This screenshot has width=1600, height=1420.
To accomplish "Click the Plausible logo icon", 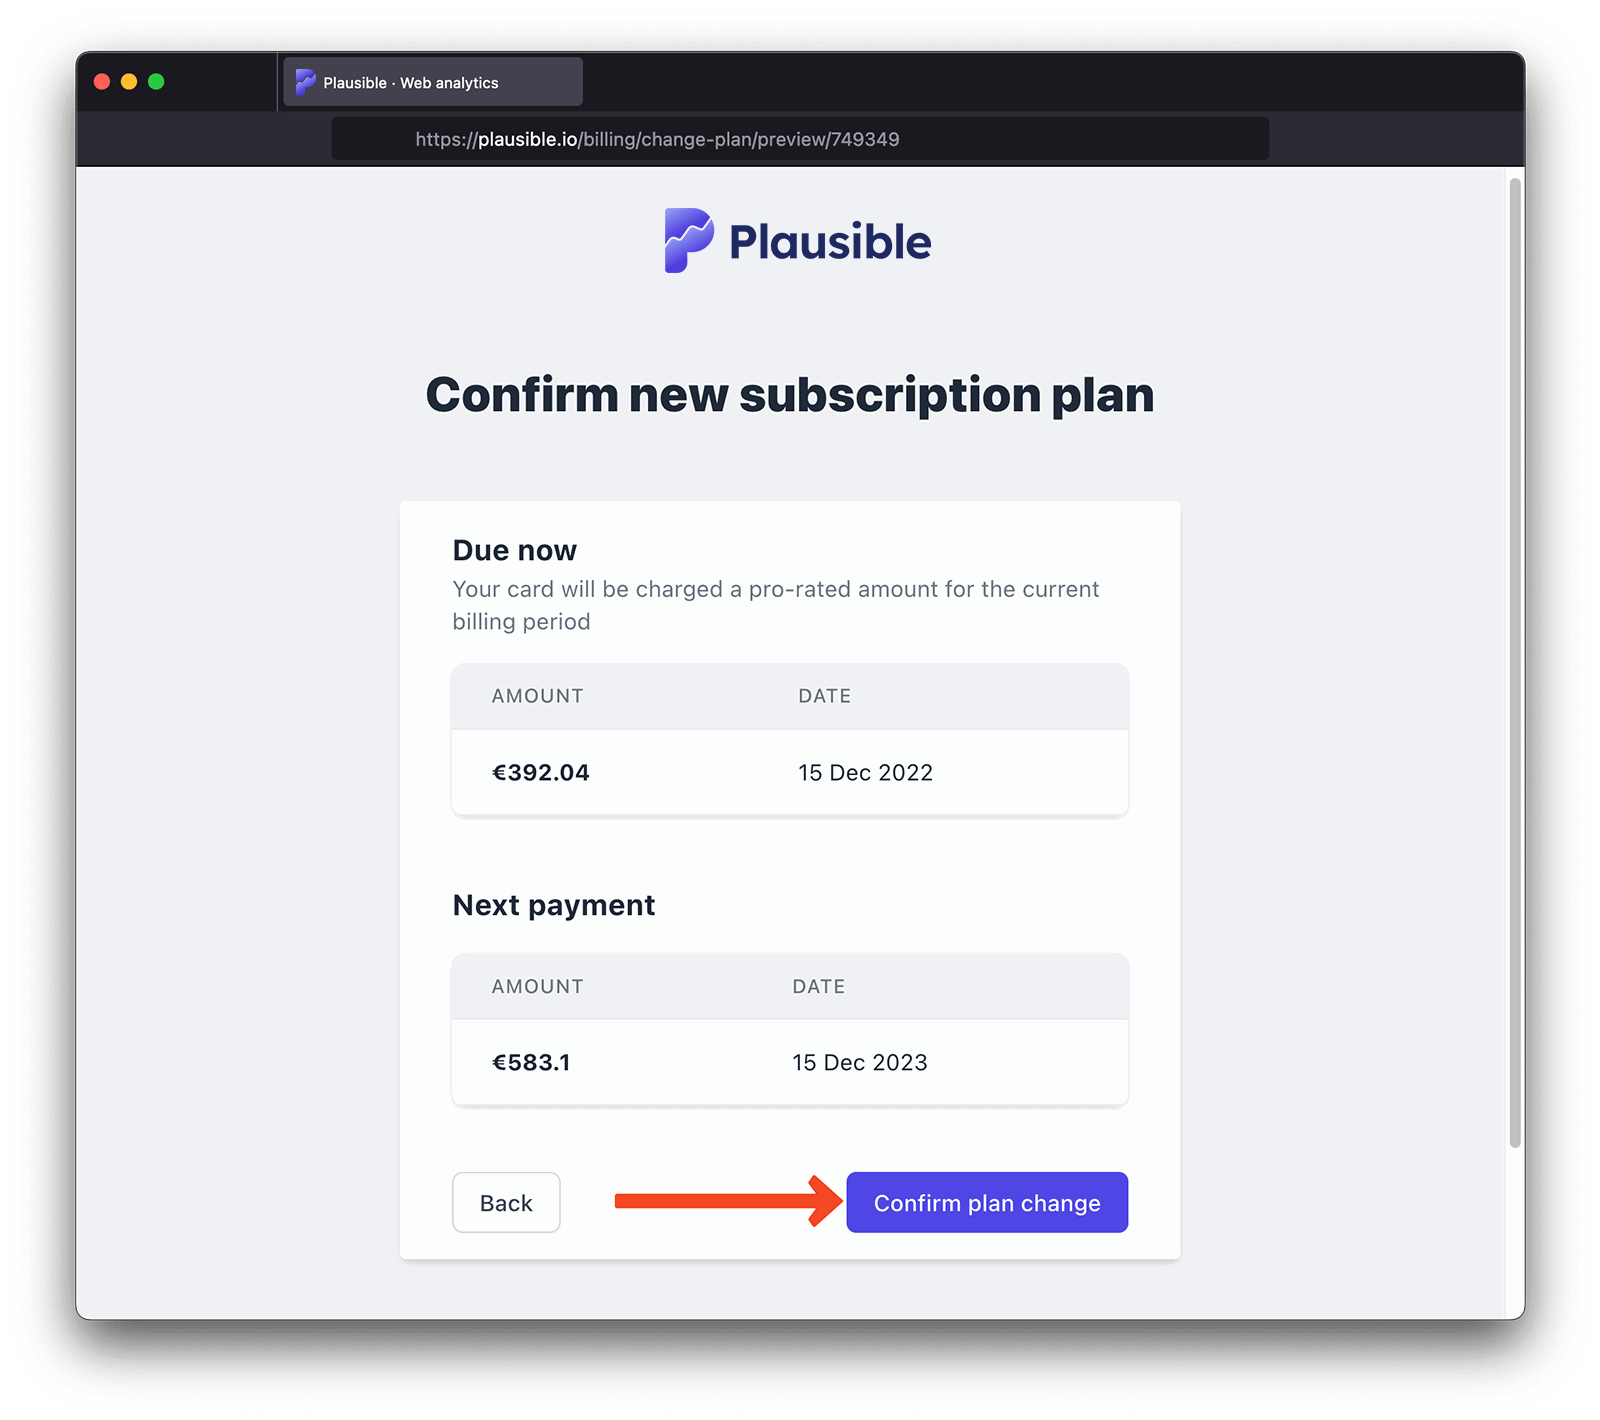I will [x=687, y=240].
